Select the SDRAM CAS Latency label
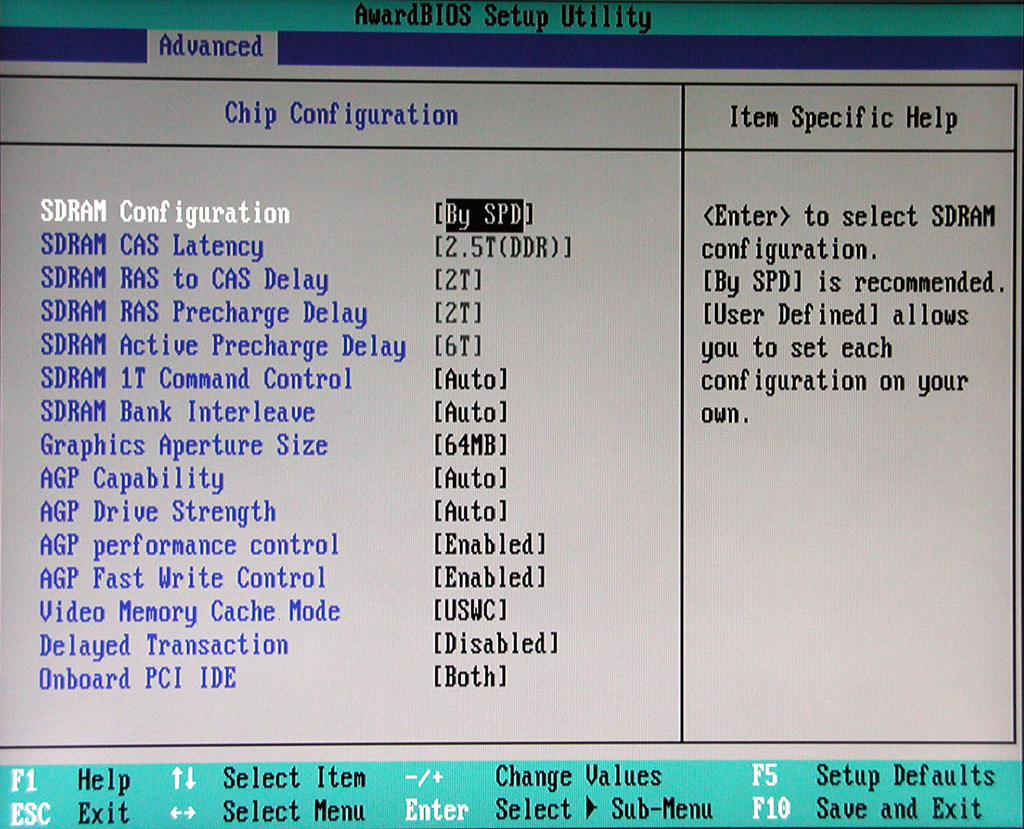Viewport: 1024px width, 829px height. point(152,246)
